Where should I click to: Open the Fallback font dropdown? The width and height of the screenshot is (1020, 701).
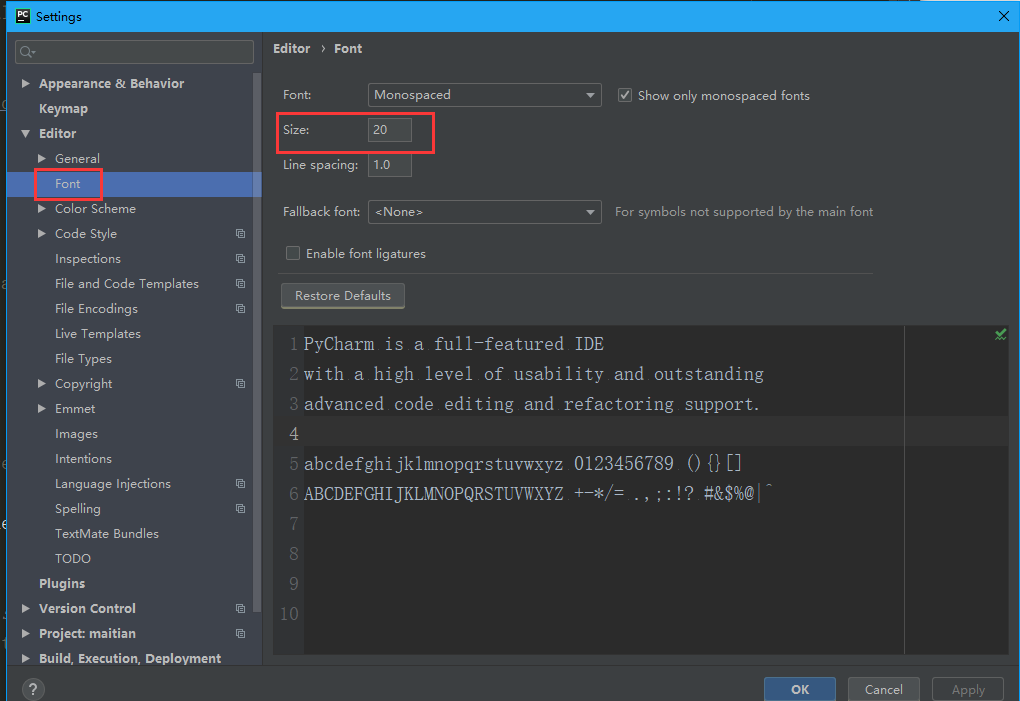485,212
